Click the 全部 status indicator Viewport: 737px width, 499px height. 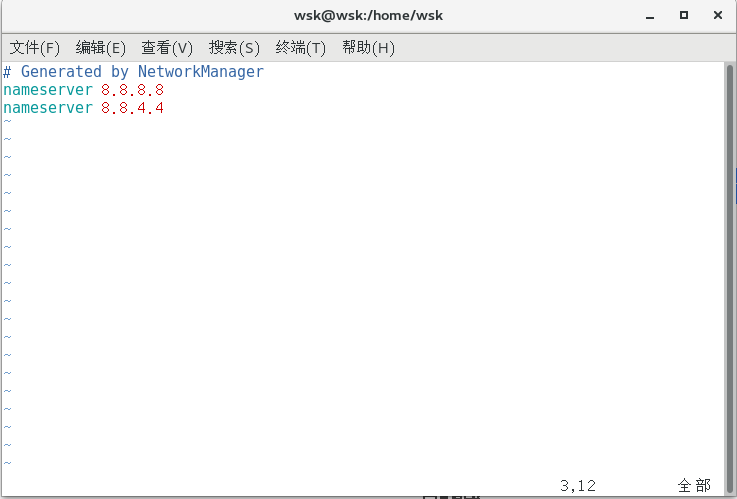(x=694, y=485)
